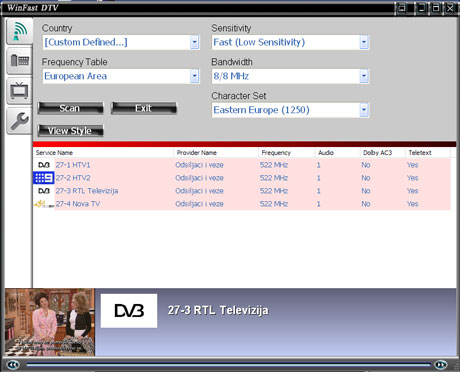Expand the Country dropdown
The image size is (460, 372).
click(x=195, y=42)
